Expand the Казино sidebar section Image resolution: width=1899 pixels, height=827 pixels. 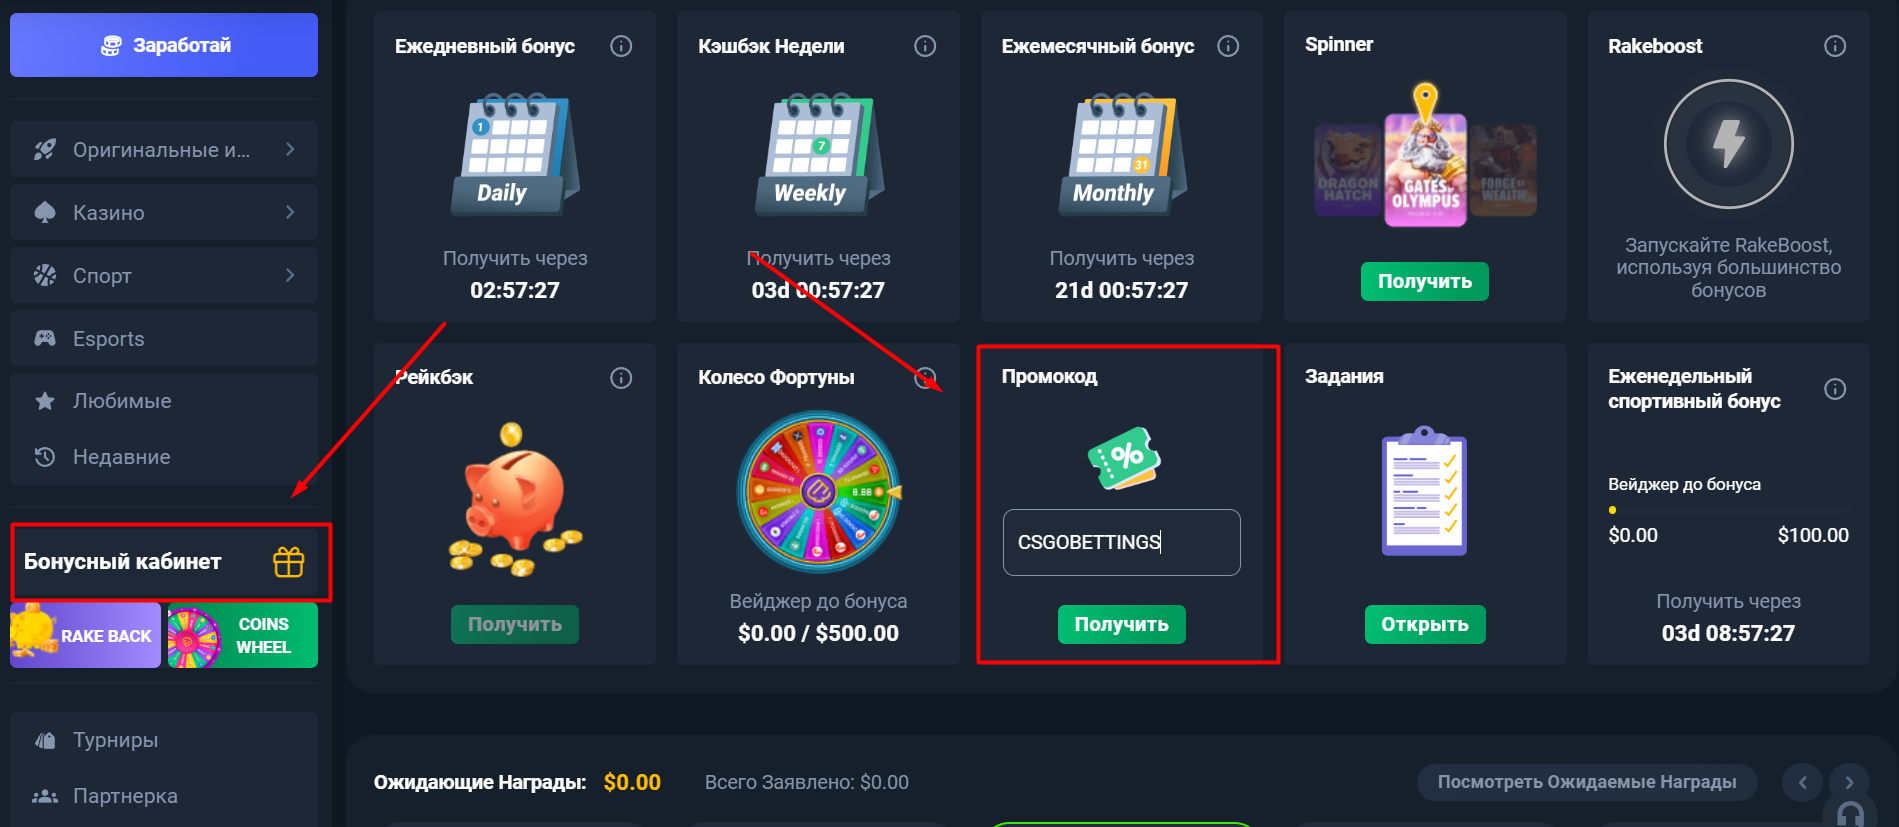(x=164, y=212)
